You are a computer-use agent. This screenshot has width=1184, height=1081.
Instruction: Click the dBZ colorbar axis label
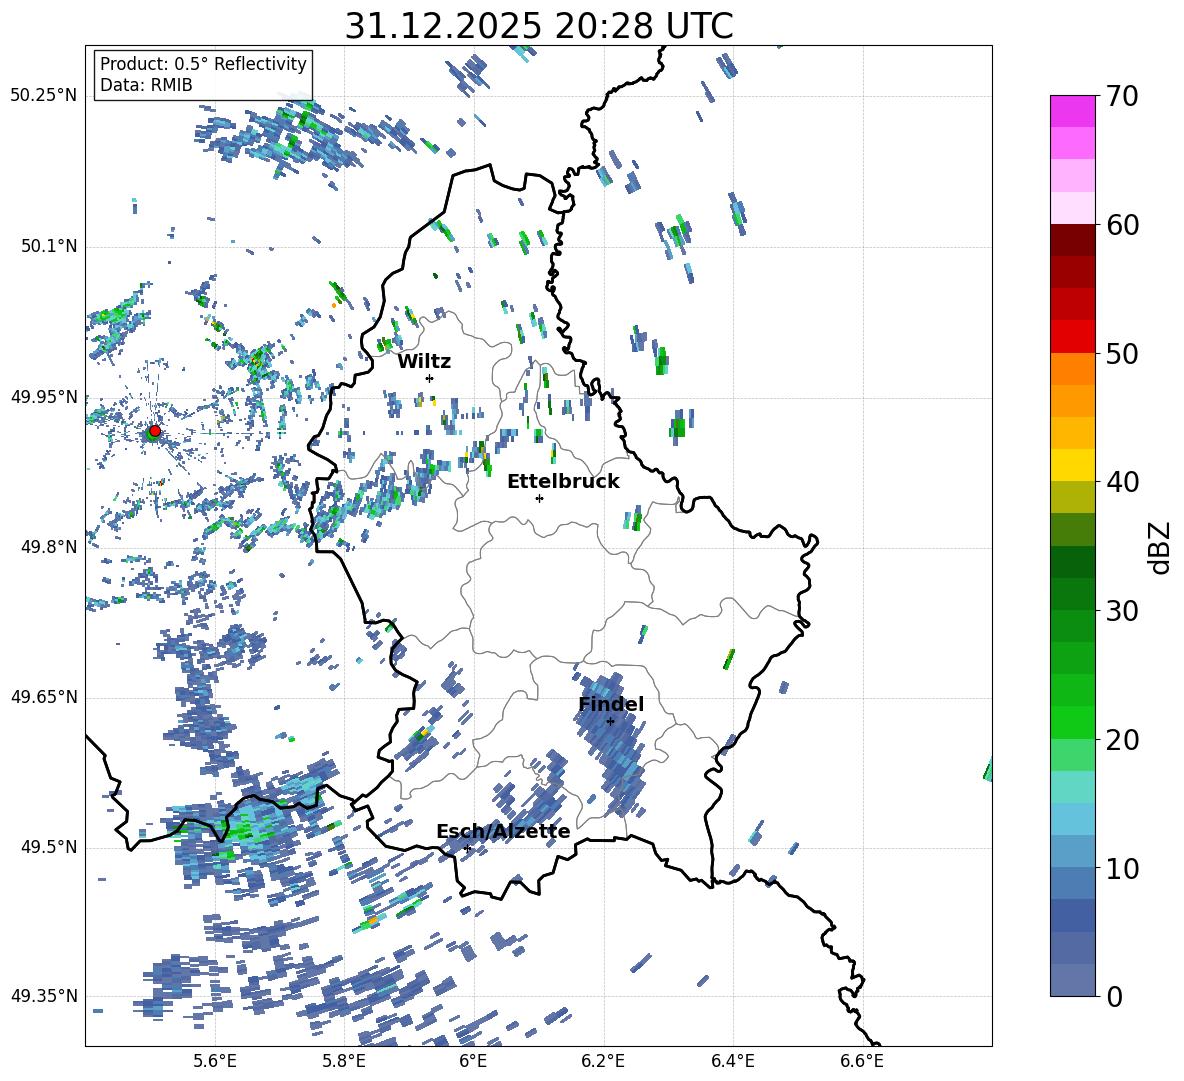point(1160,547)
